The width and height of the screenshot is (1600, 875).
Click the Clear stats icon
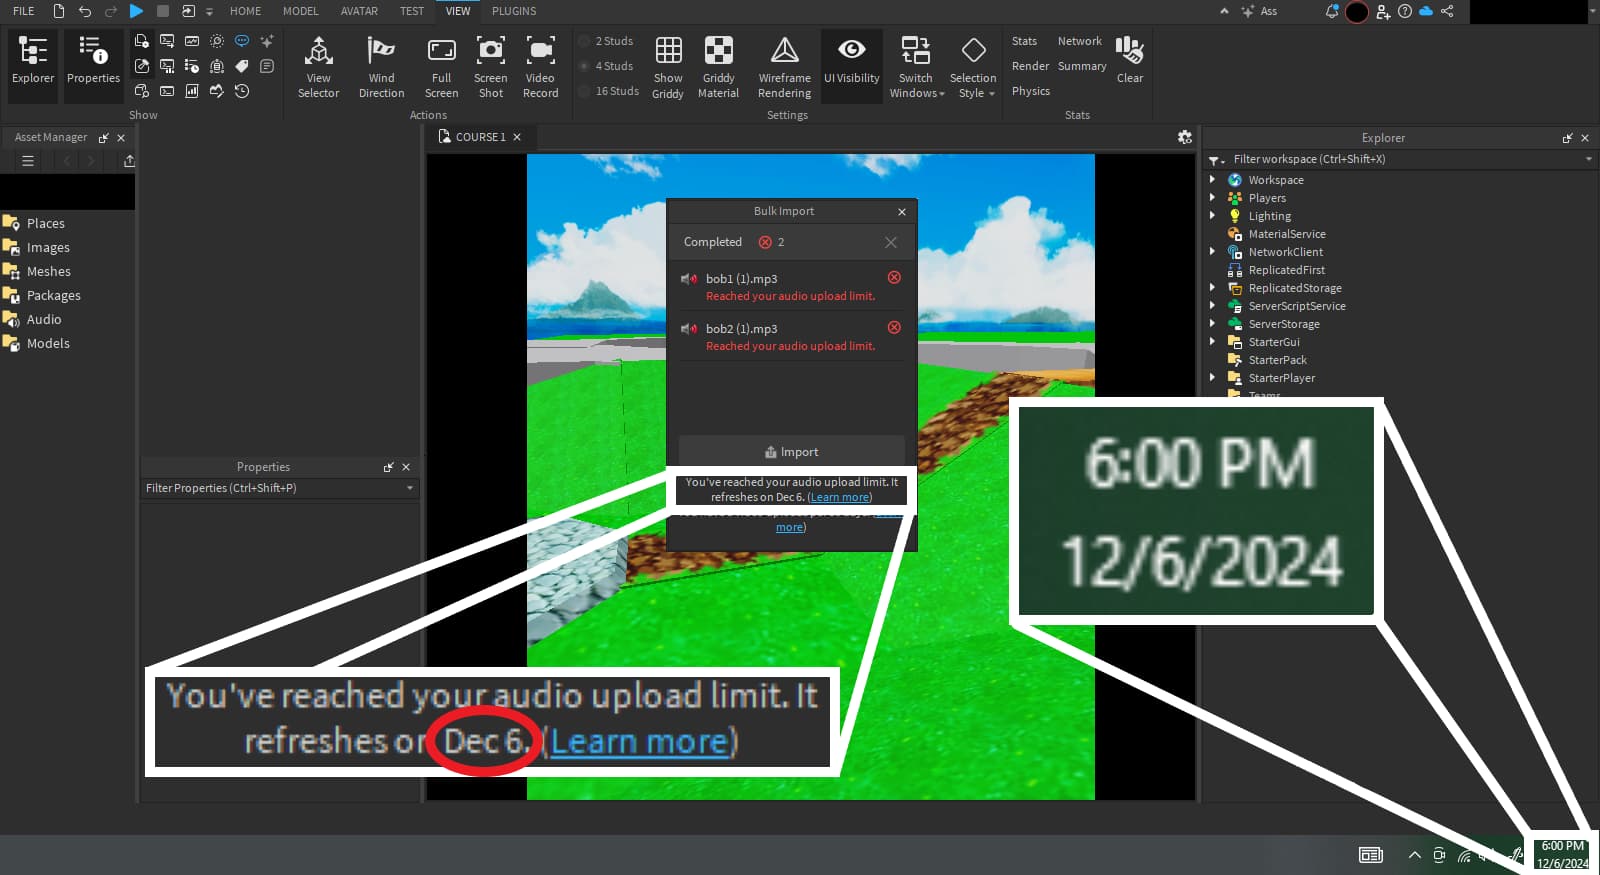coord(1130,60)
